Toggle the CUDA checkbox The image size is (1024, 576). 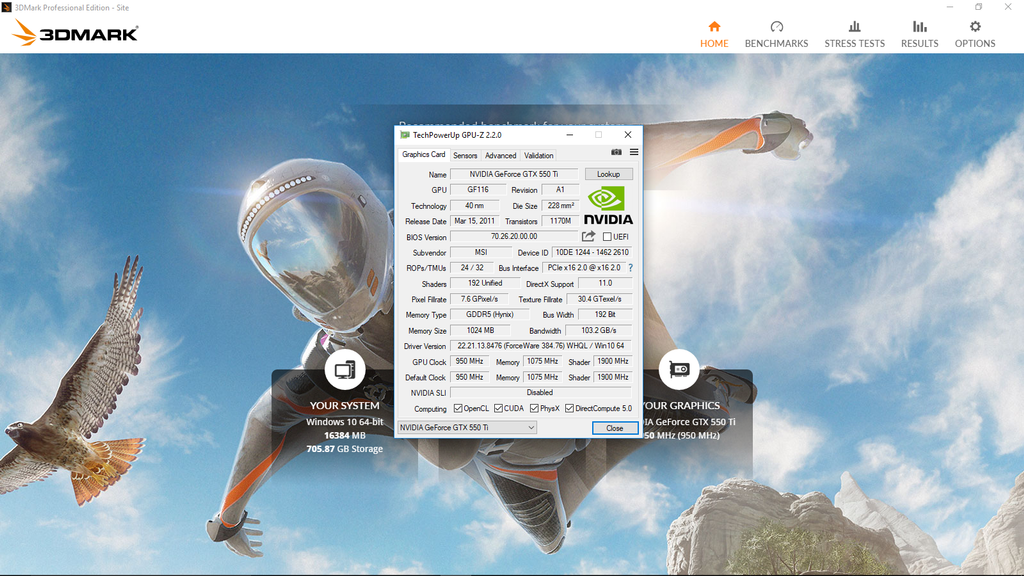pos(498,409)
